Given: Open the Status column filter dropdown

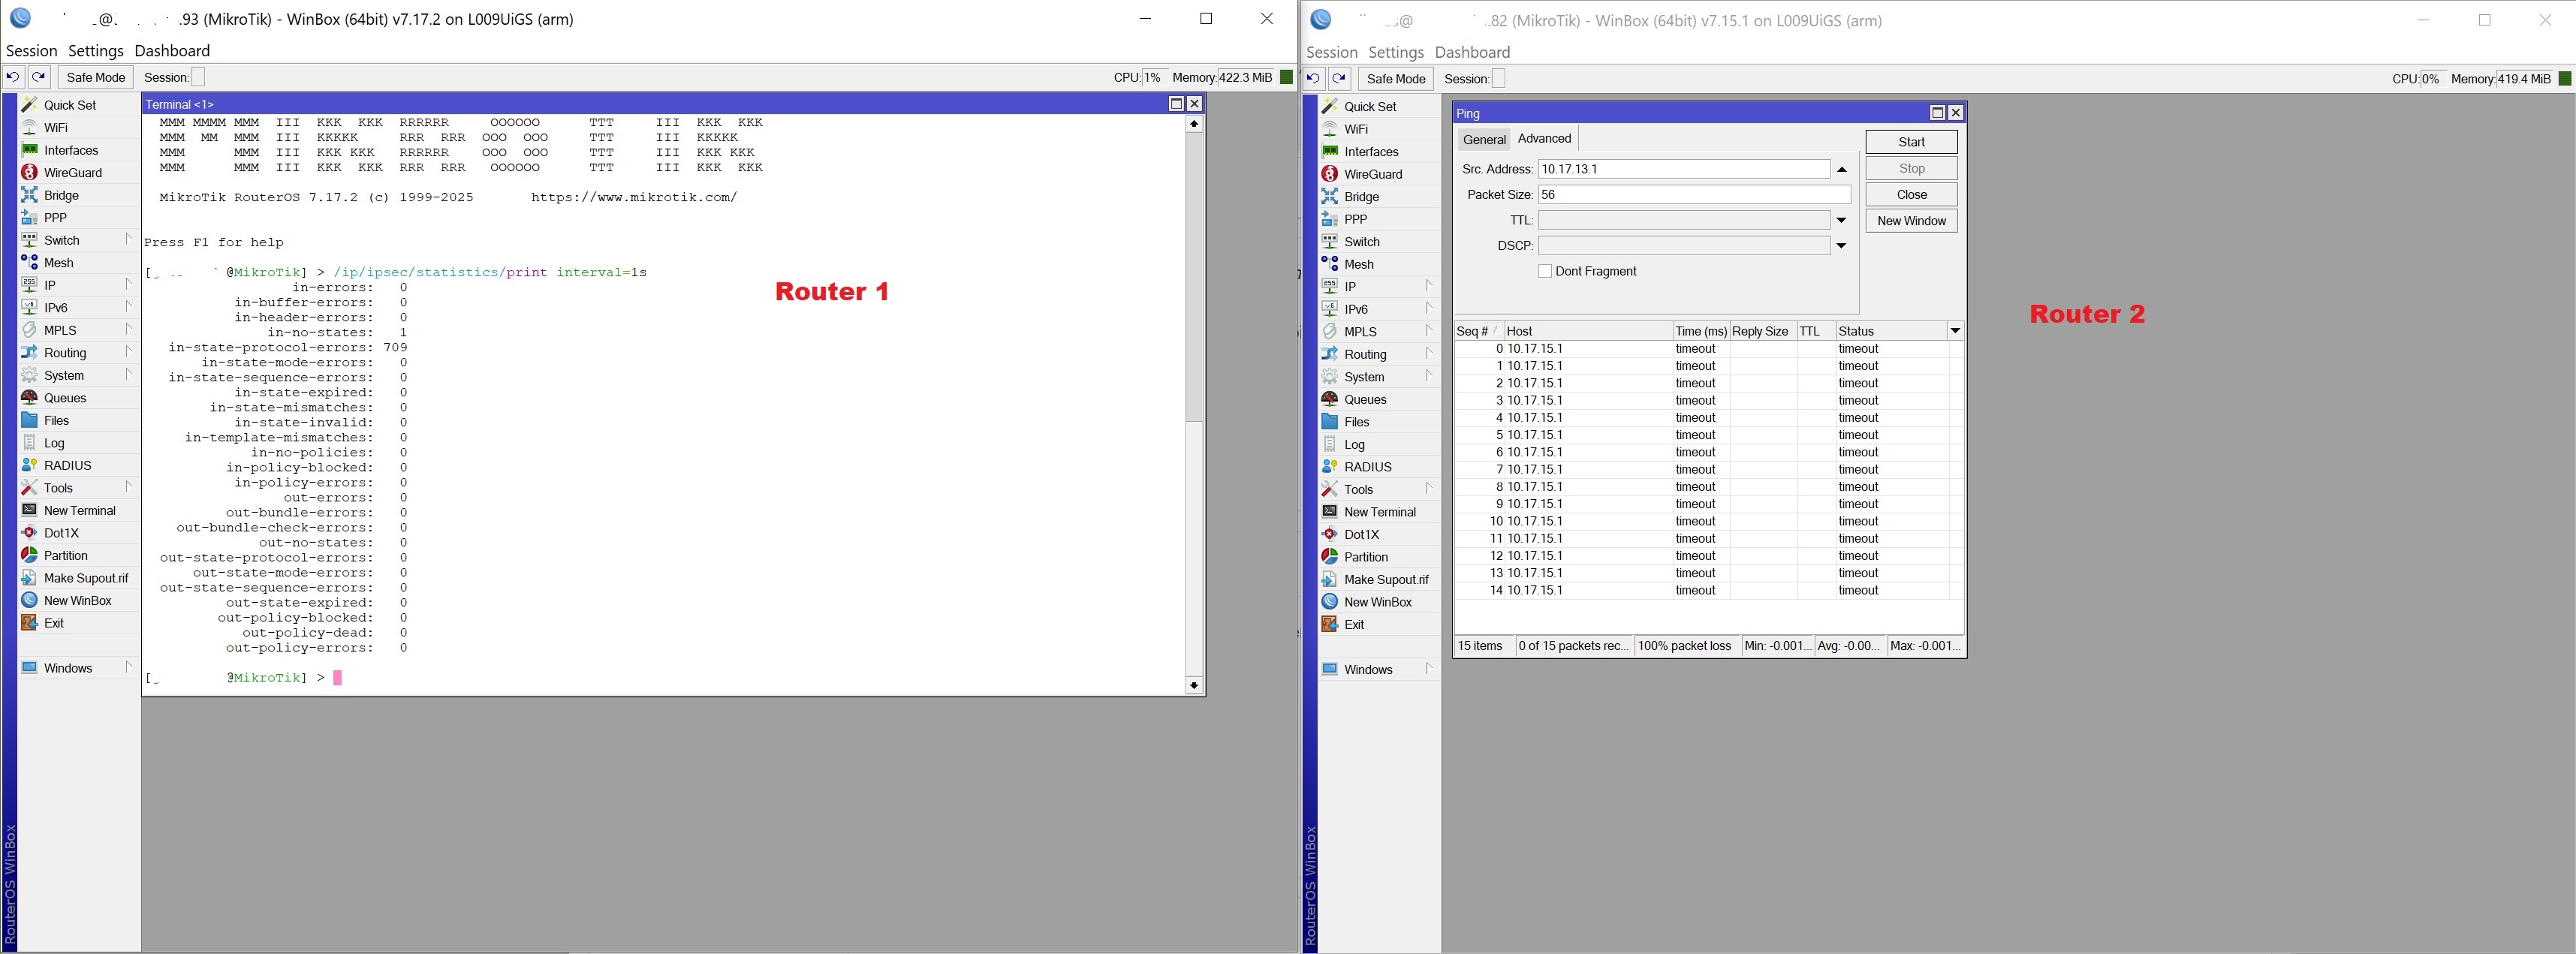Looking at the screenshot, I should (x=1954, y=331).
